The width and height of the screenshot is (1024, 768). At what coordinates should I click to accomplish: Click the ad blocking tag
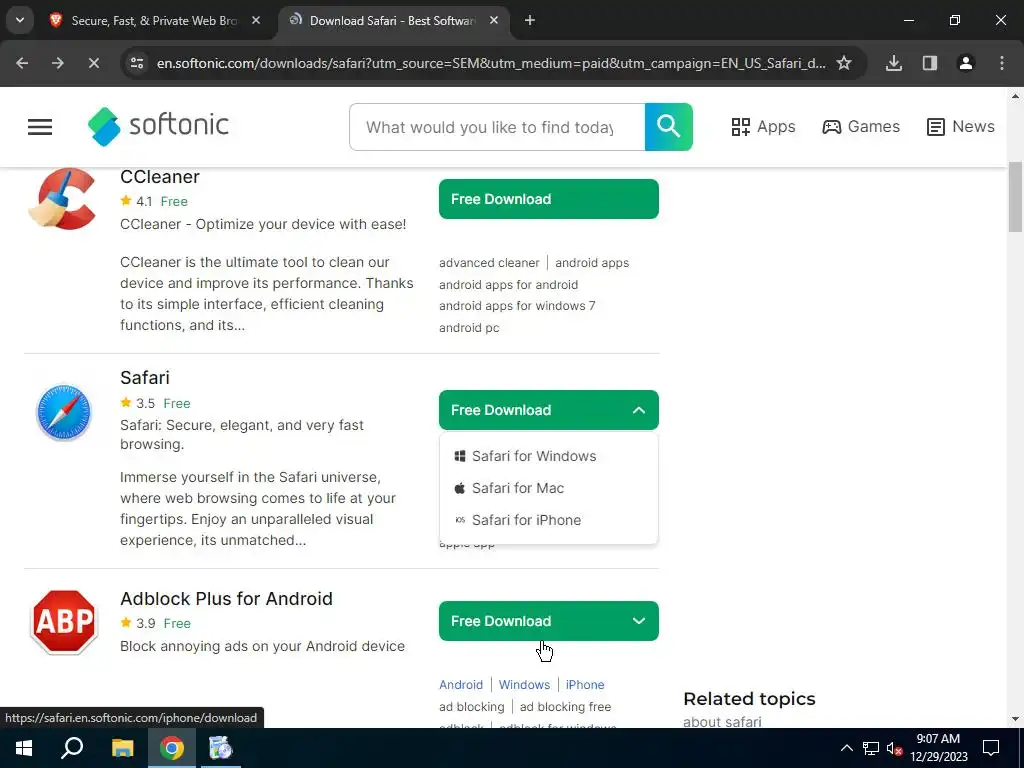click(x=472, y=707)
